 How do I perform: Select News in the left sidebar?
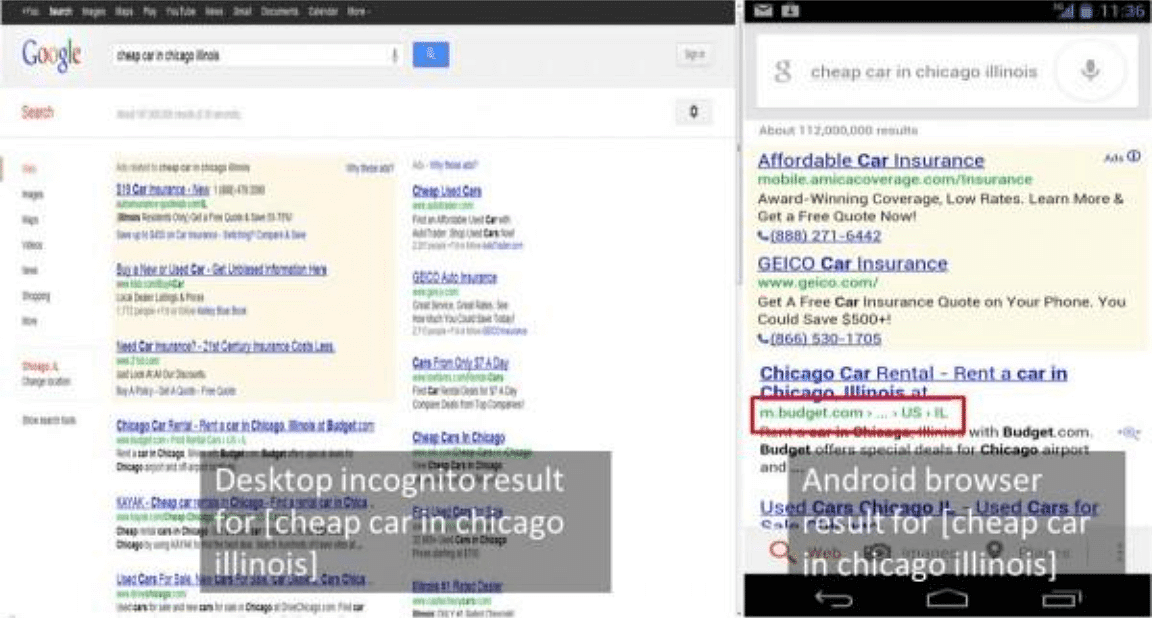[x=30, y=271]
